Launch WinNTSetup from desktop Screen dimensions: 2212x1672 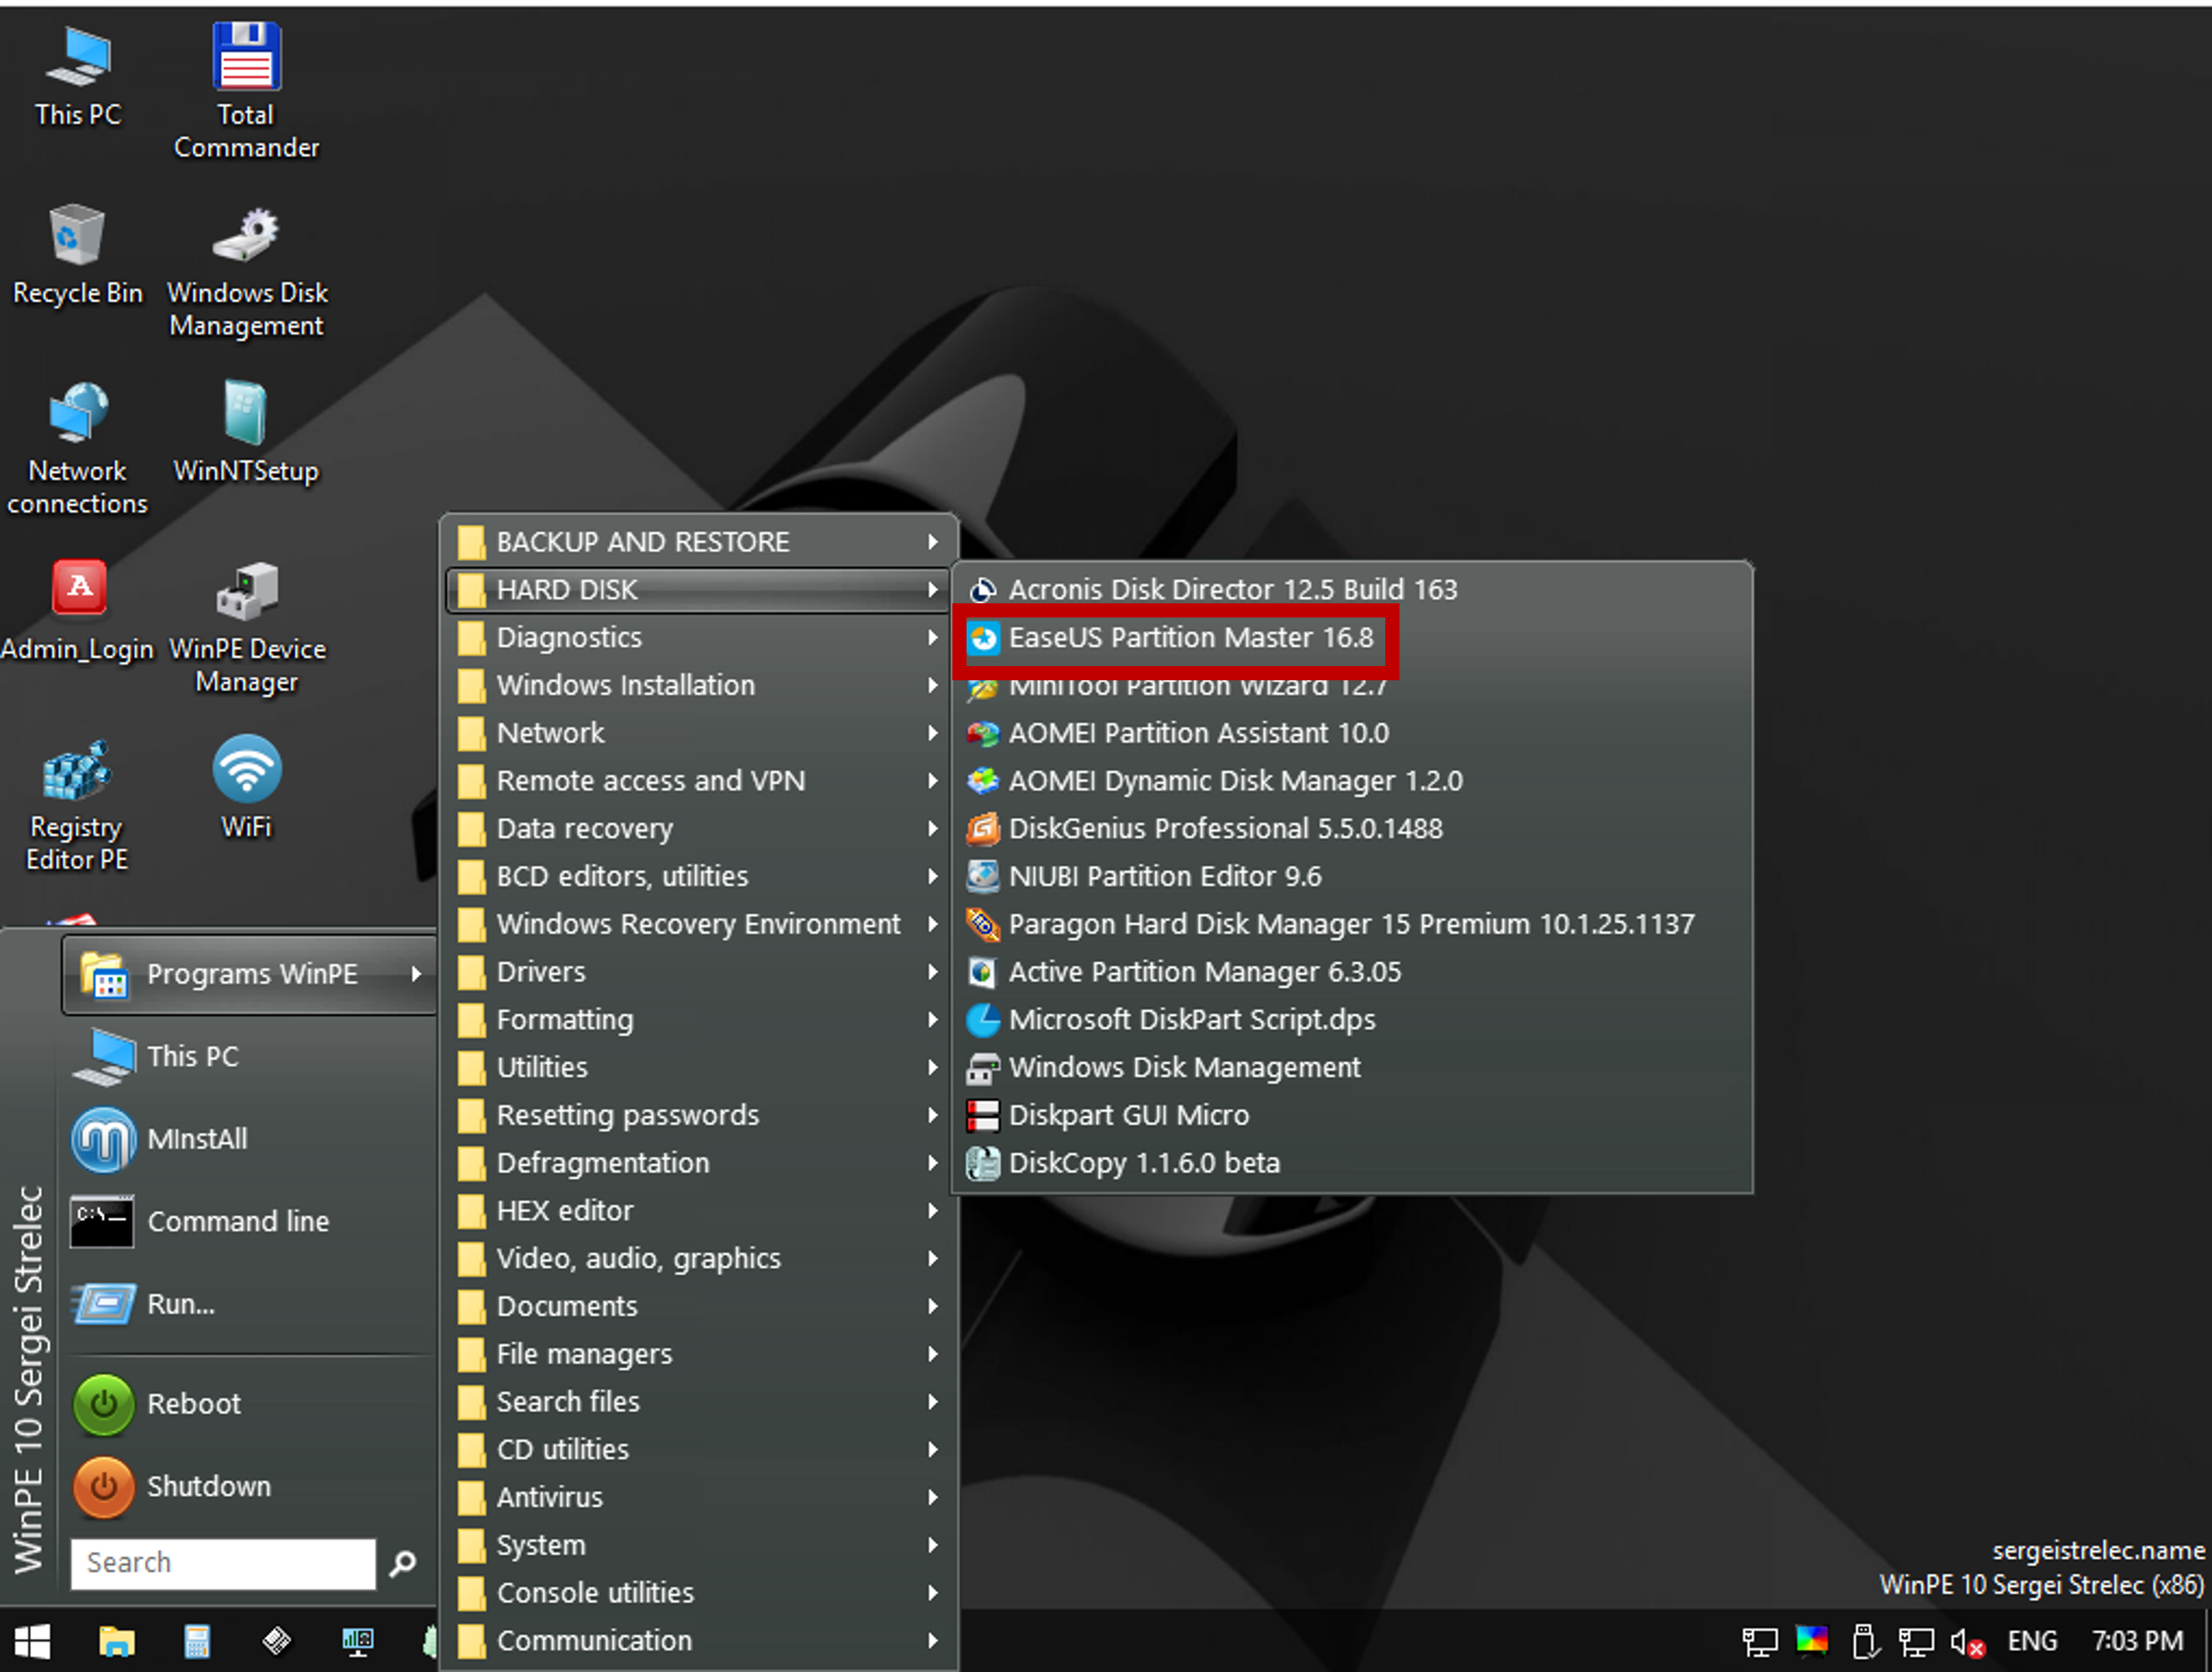[246, 415]
